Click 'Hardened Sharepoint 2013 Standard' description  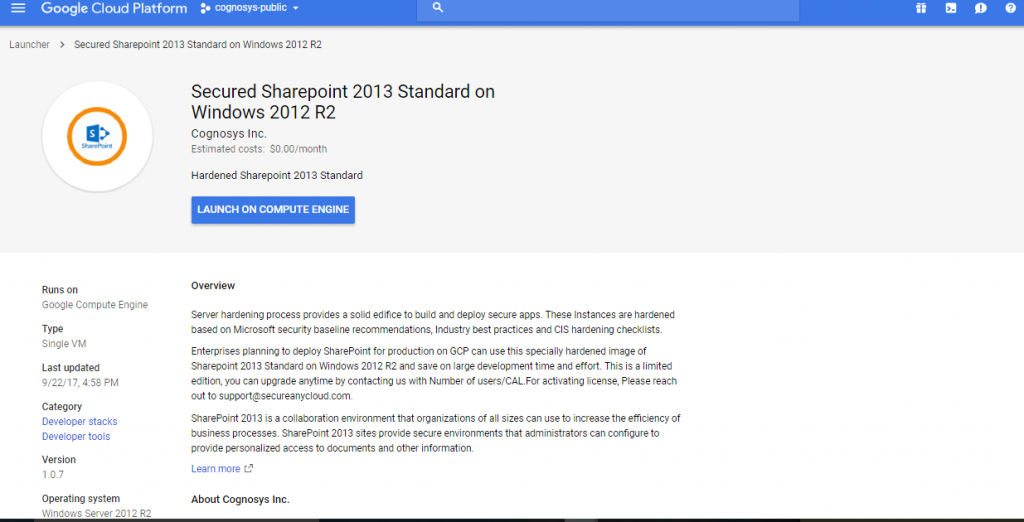tap(277, 175)
